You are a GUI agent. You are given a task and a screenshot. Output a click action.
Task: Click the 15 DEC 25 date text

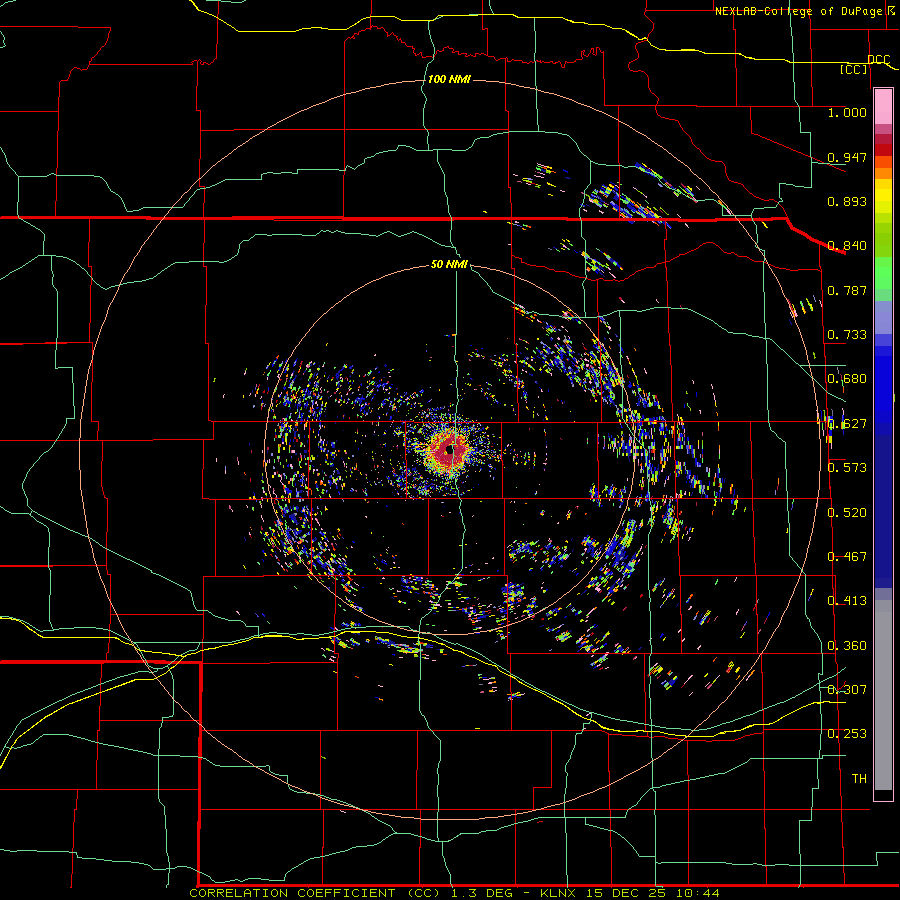pos(626,893)
